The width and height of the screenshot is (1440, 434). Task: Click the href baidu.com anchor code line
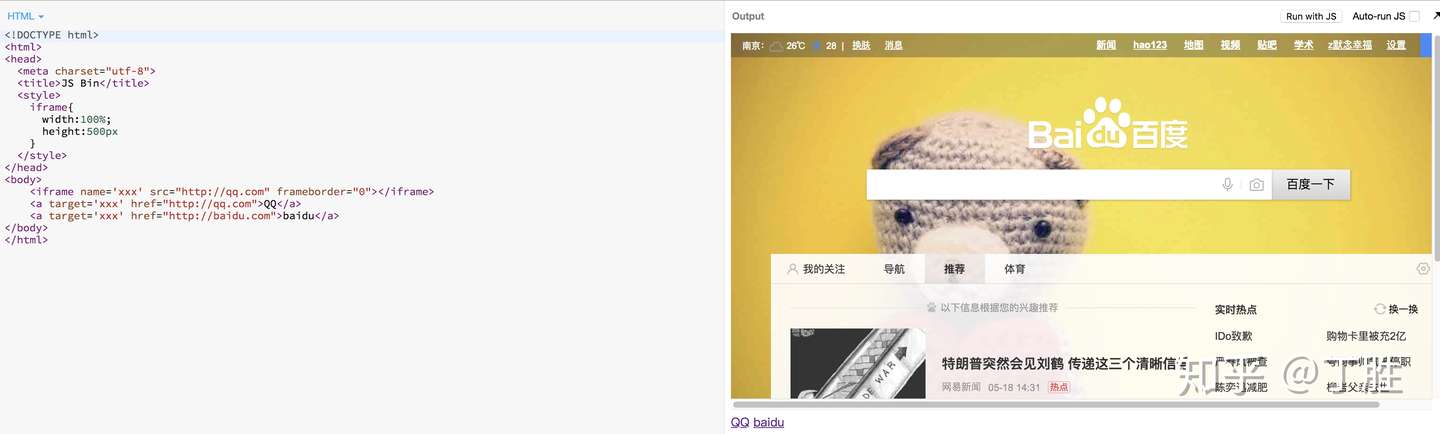click(x=184, y=215)
